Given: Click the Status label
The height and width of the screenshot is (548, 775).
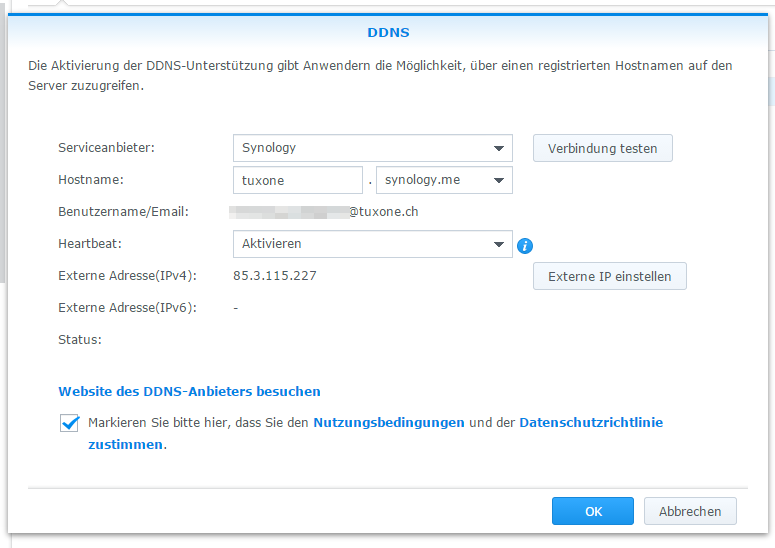Looking at the screenshot, I should coord(80,339).
